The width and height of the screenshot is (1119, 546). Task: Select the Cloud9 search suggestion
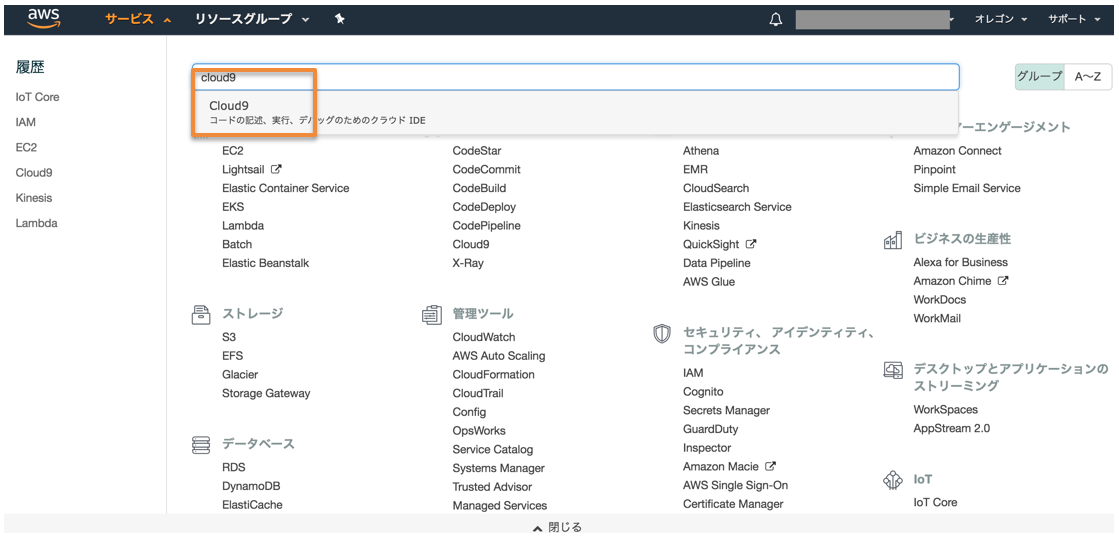coord(575,112)
